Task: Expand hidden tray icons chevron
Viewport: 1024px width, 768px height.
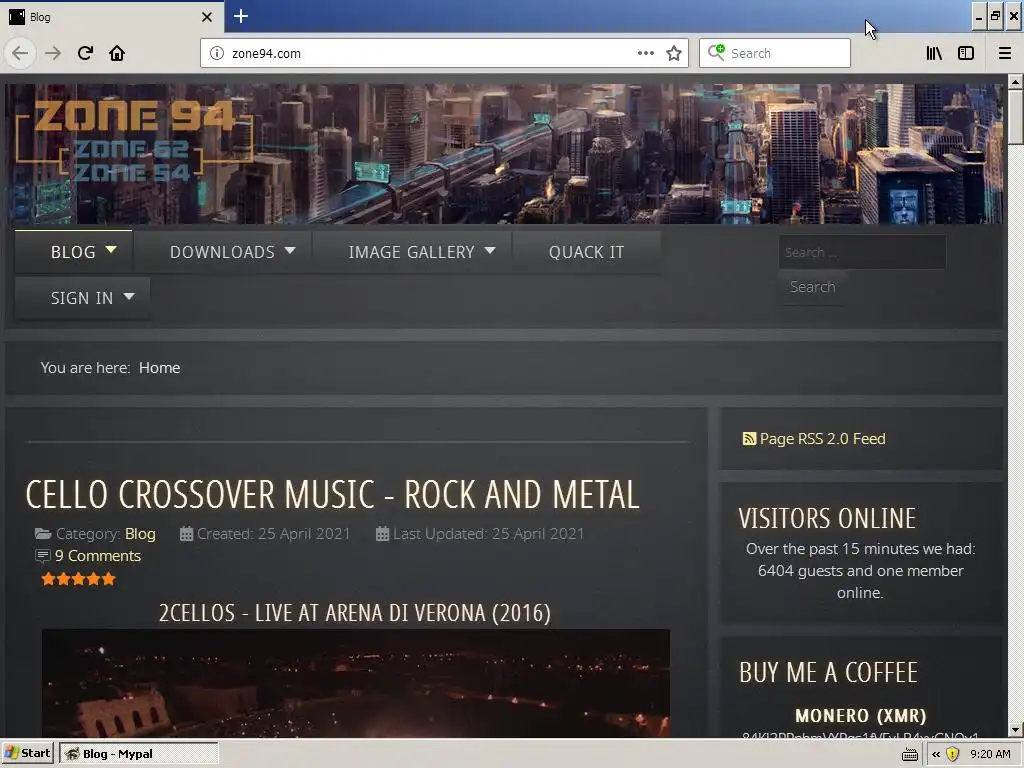Action: coord(936,754)
